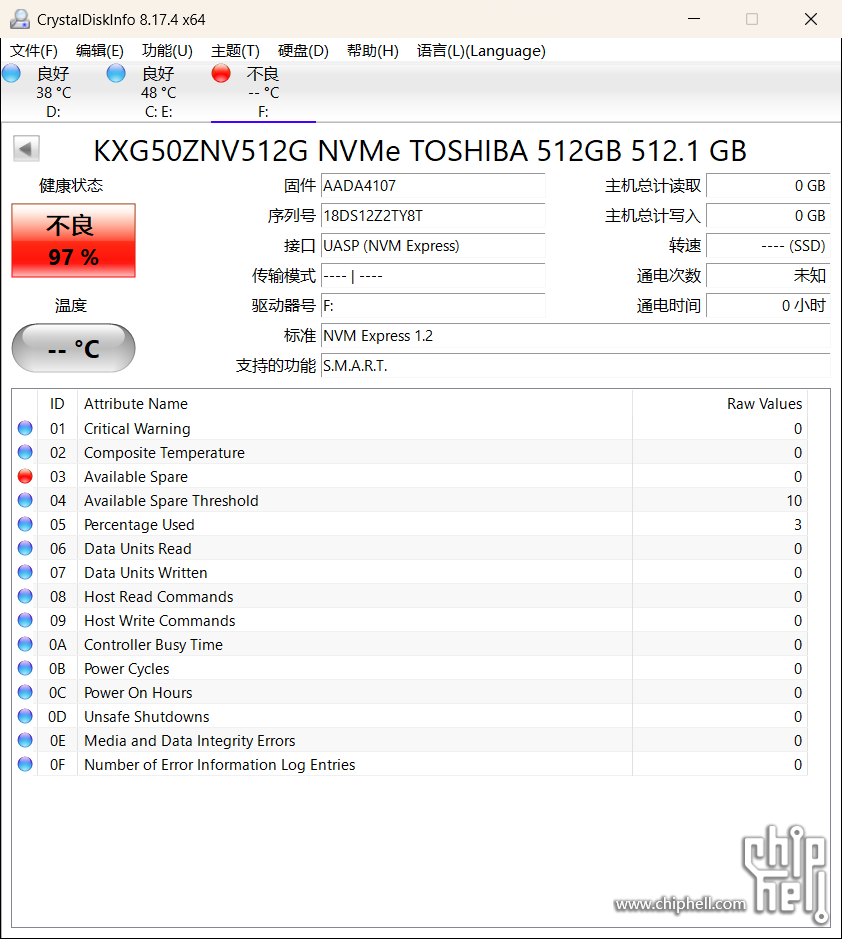The height and width of the screenshot is (939, 842).
Task: Select the Data Units Read attribute name
Action: click(138, 549)
